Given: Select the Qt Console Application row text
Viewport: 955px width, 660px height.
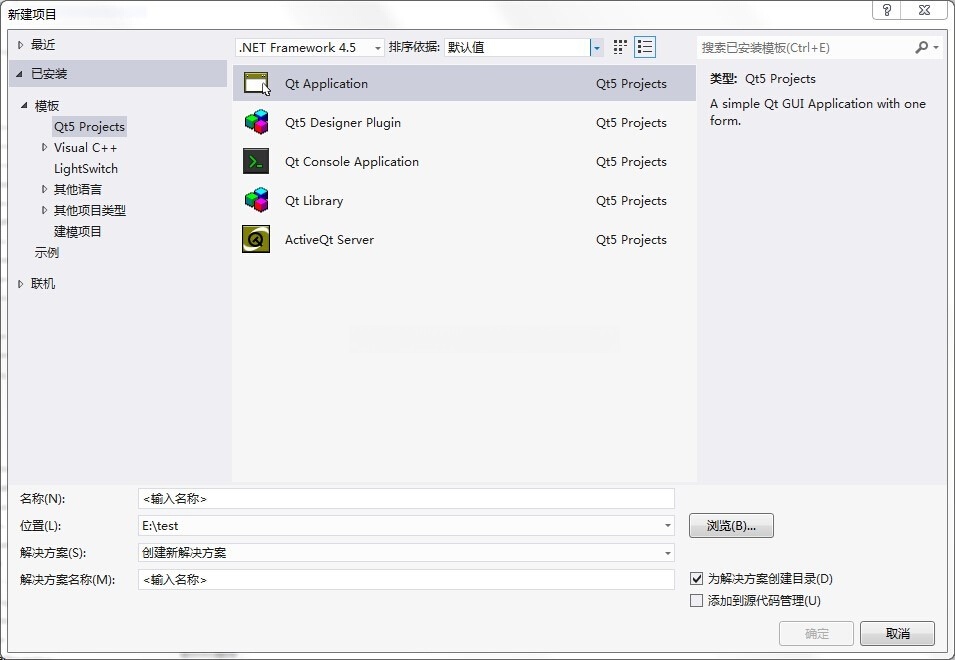Looking at the screenshot, I should coord(352,161).
